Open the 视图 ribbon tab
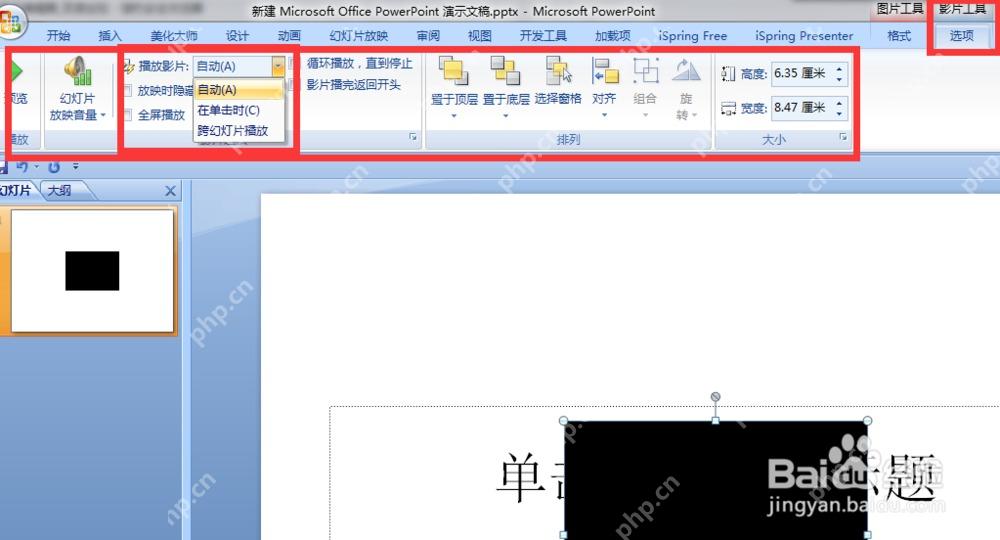1000x540 pixels. click(480, 36)
